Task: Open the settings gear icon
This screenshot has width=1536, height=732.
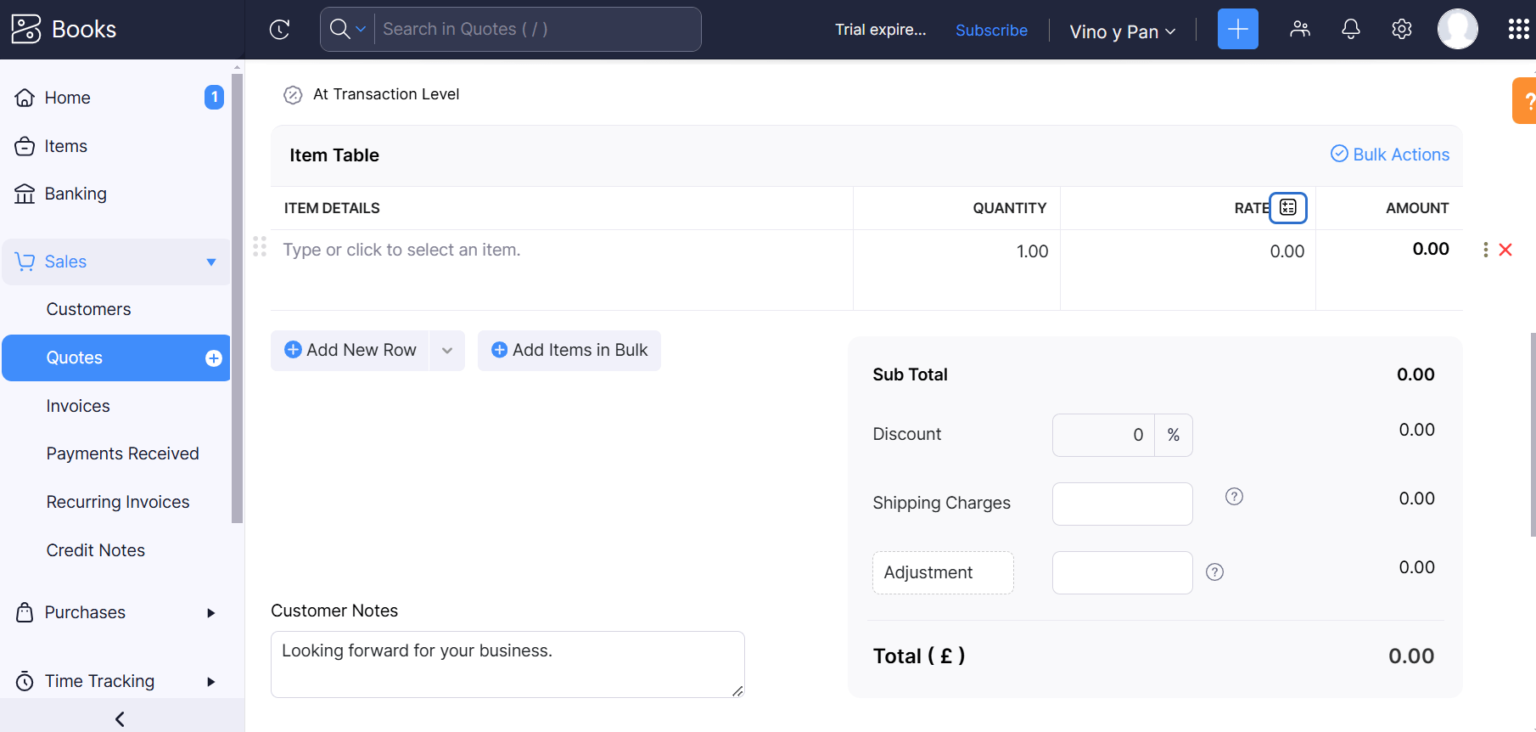Action: [x=1400, y=29]
